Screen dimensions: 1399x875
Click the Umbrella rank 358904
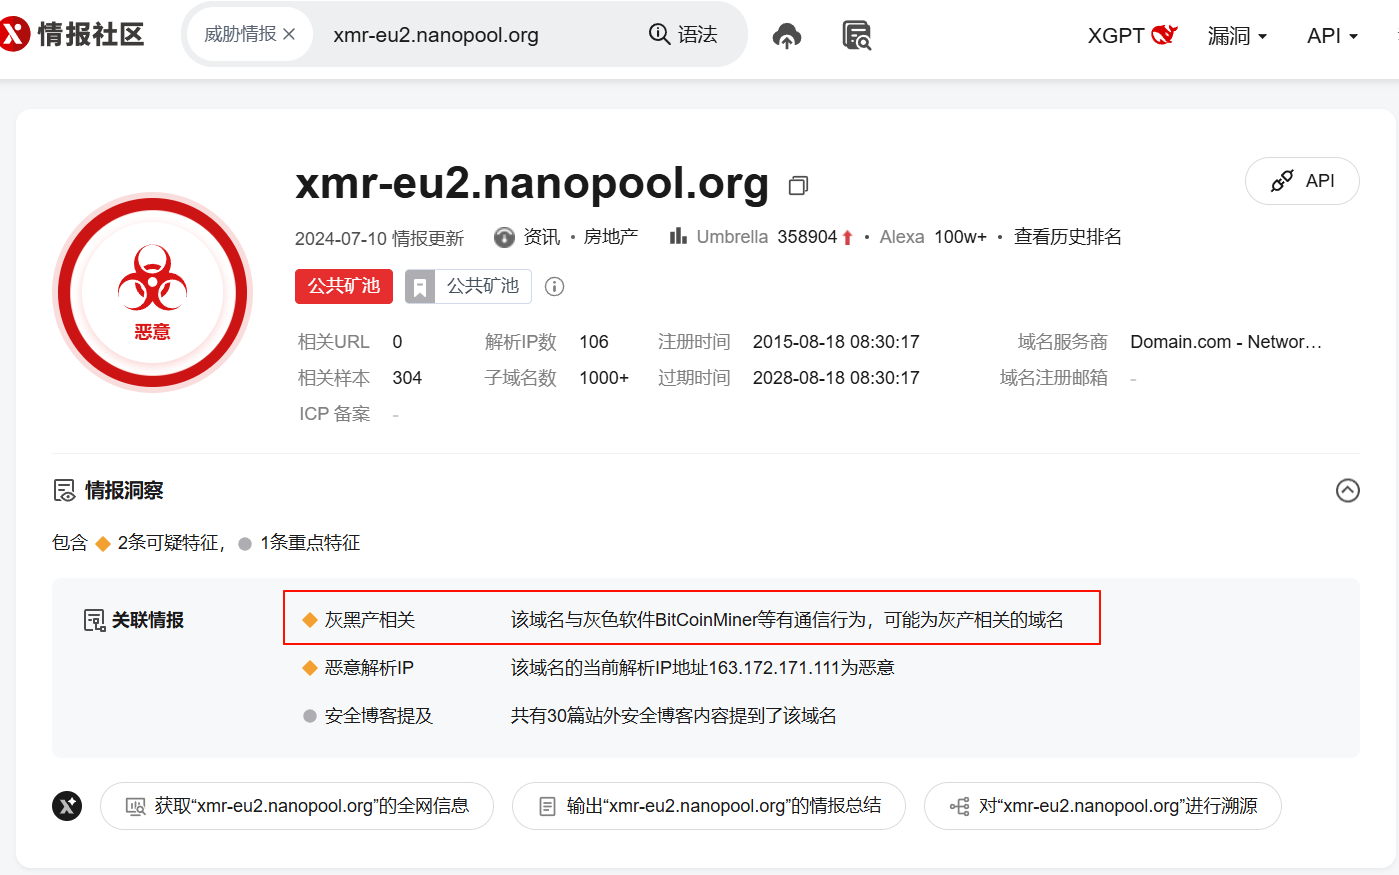pos(807,237)
